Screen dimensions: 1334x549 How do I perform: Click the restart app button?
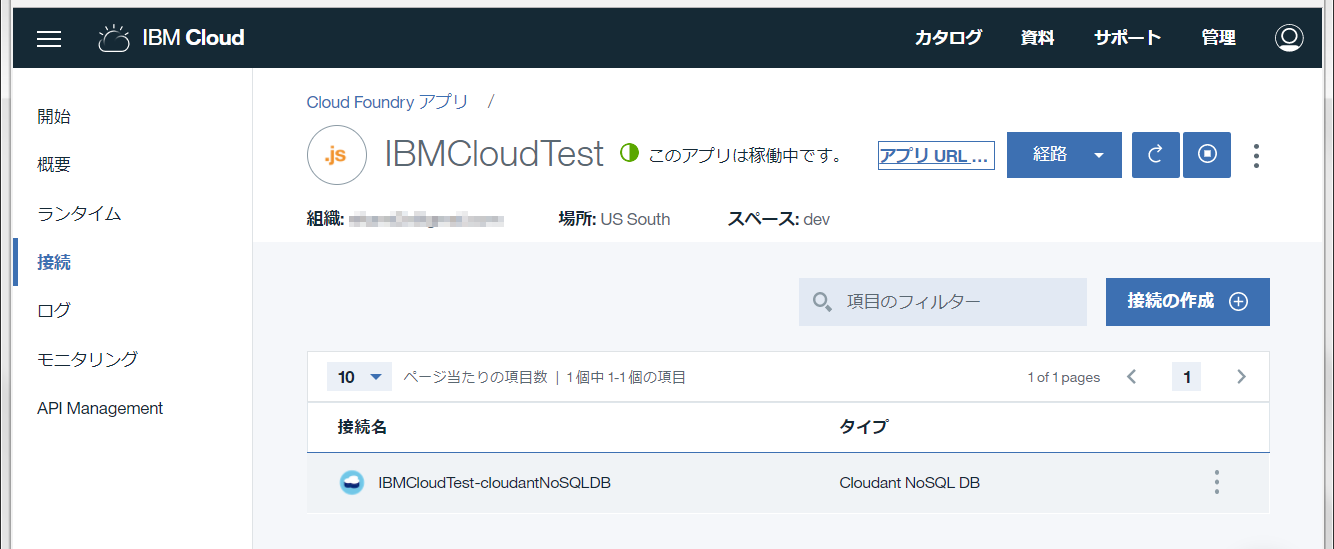pos(1155,155)
